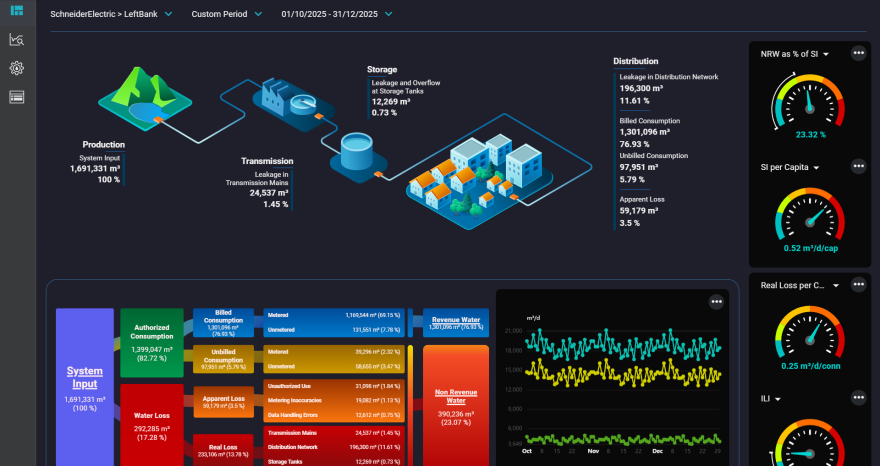
Task: Click the yellow series line in the chart
Action: pyautogui.click(x=623, y=373)
